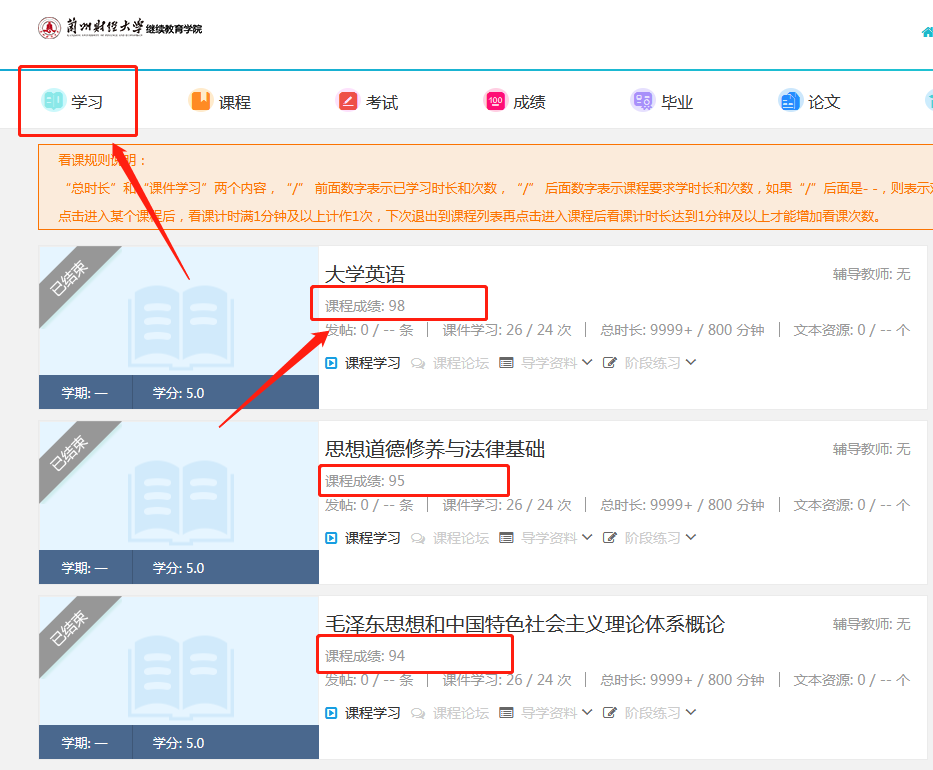The height and width of the screenshot is (770, 933).
Task: Switch to the 考试 navigation tab
Action: (367, 101)
